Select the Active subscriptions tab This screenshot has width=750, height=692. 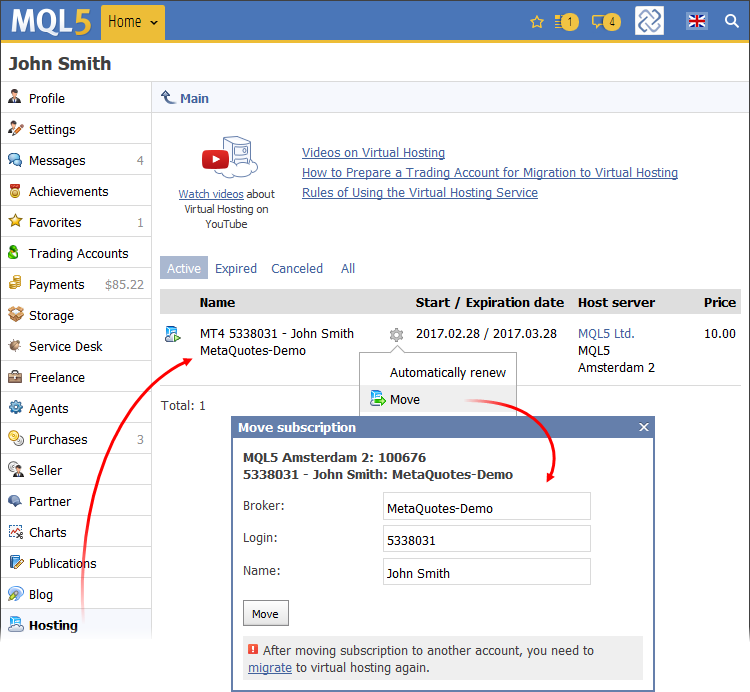pyautogui.click(x=184, y=268)
